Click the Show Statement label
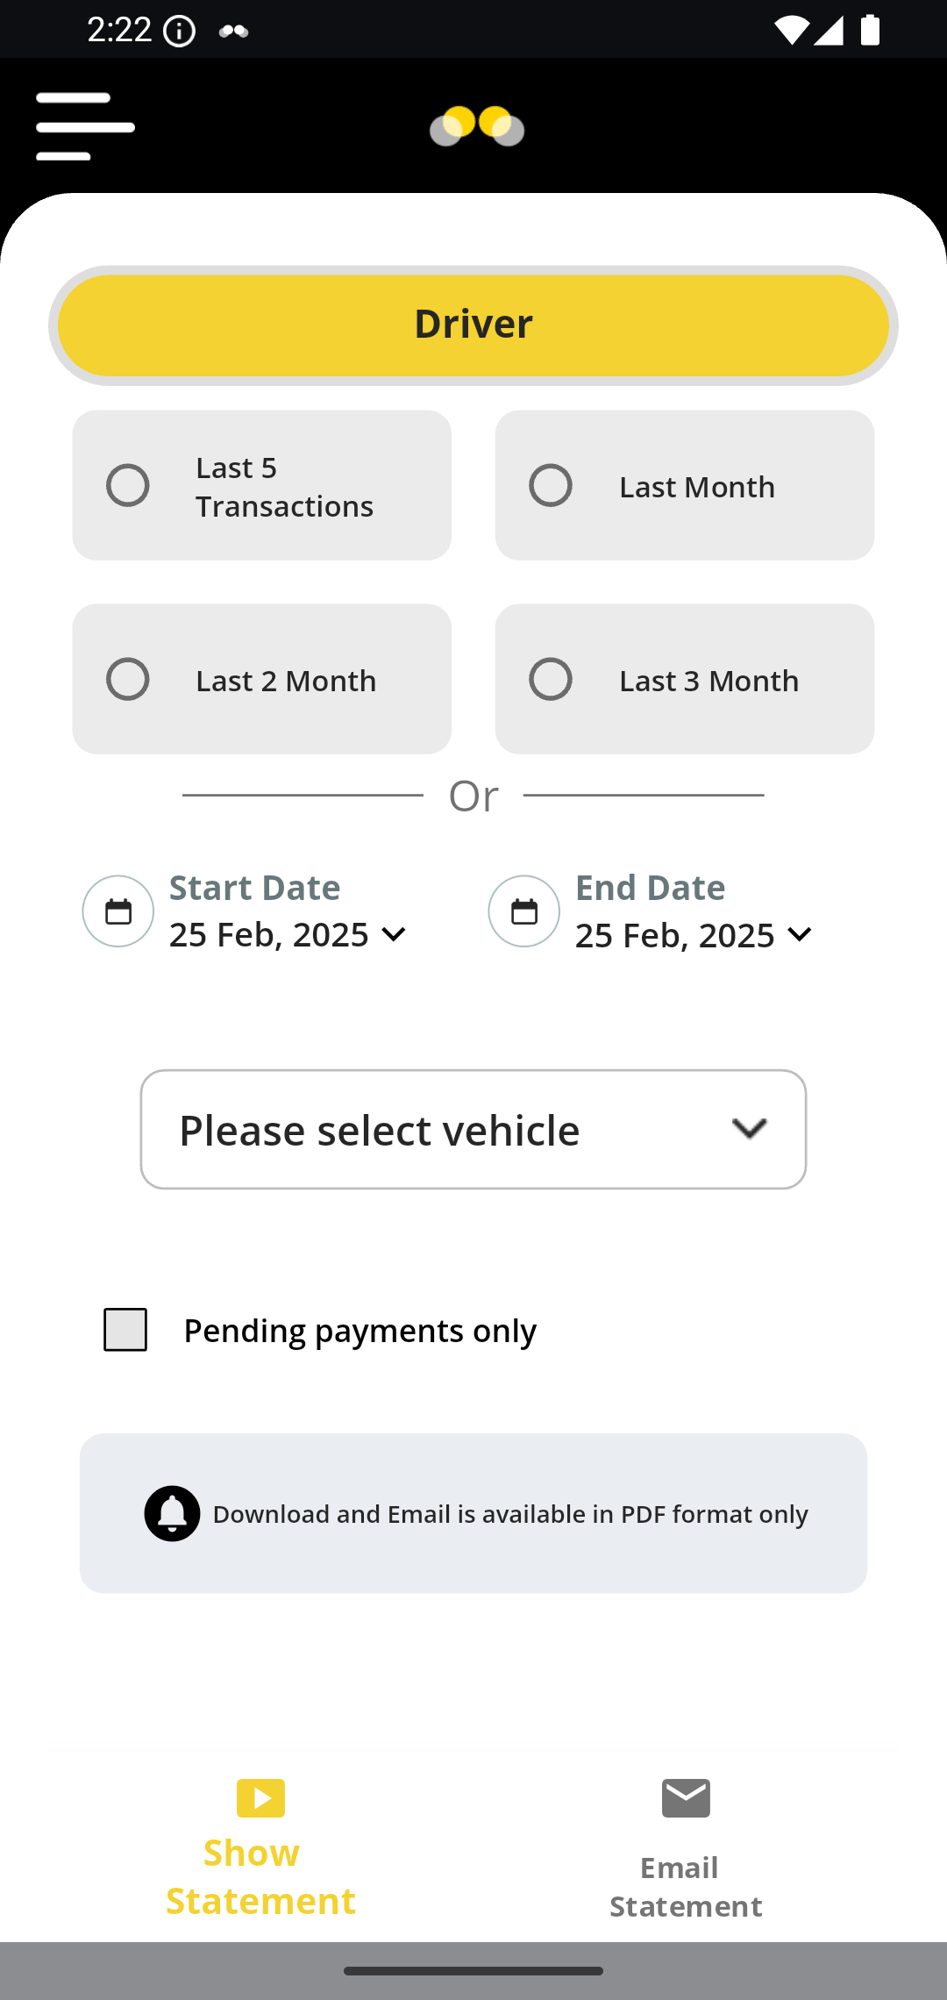 [260, 1877]
